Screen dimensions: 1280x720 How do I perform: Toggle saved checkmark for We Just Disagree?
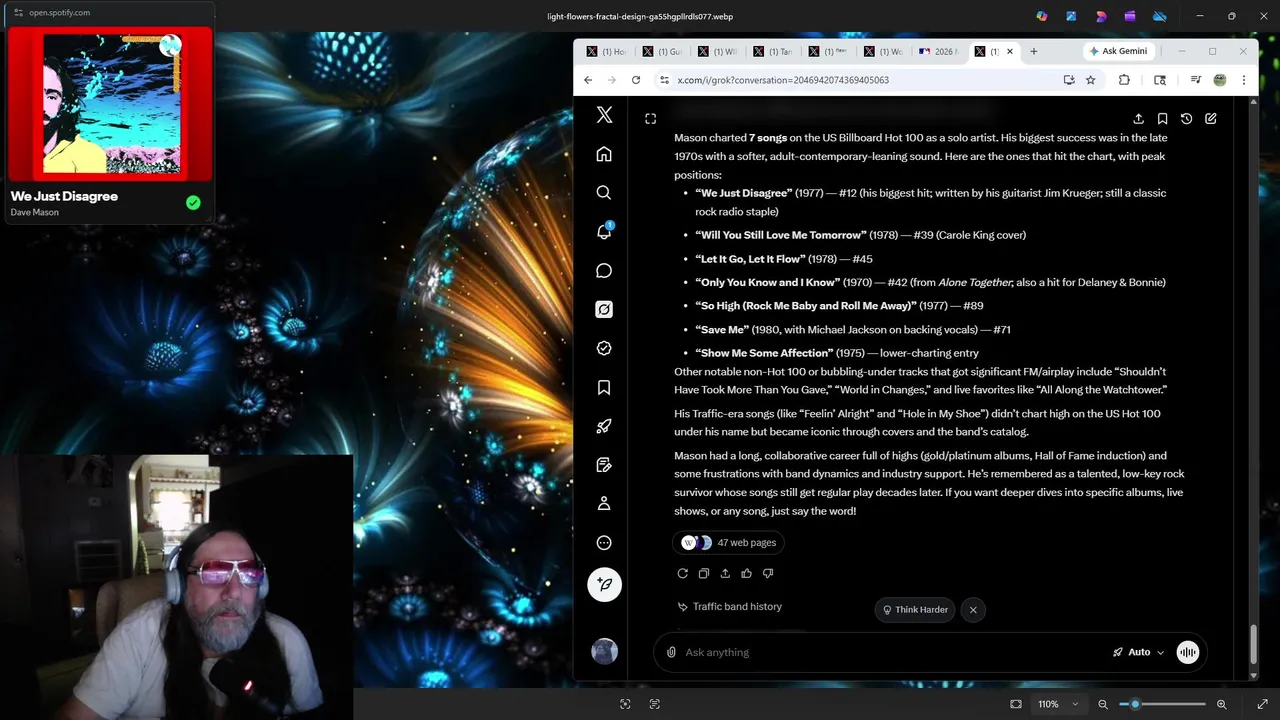[x=193, y=202]
